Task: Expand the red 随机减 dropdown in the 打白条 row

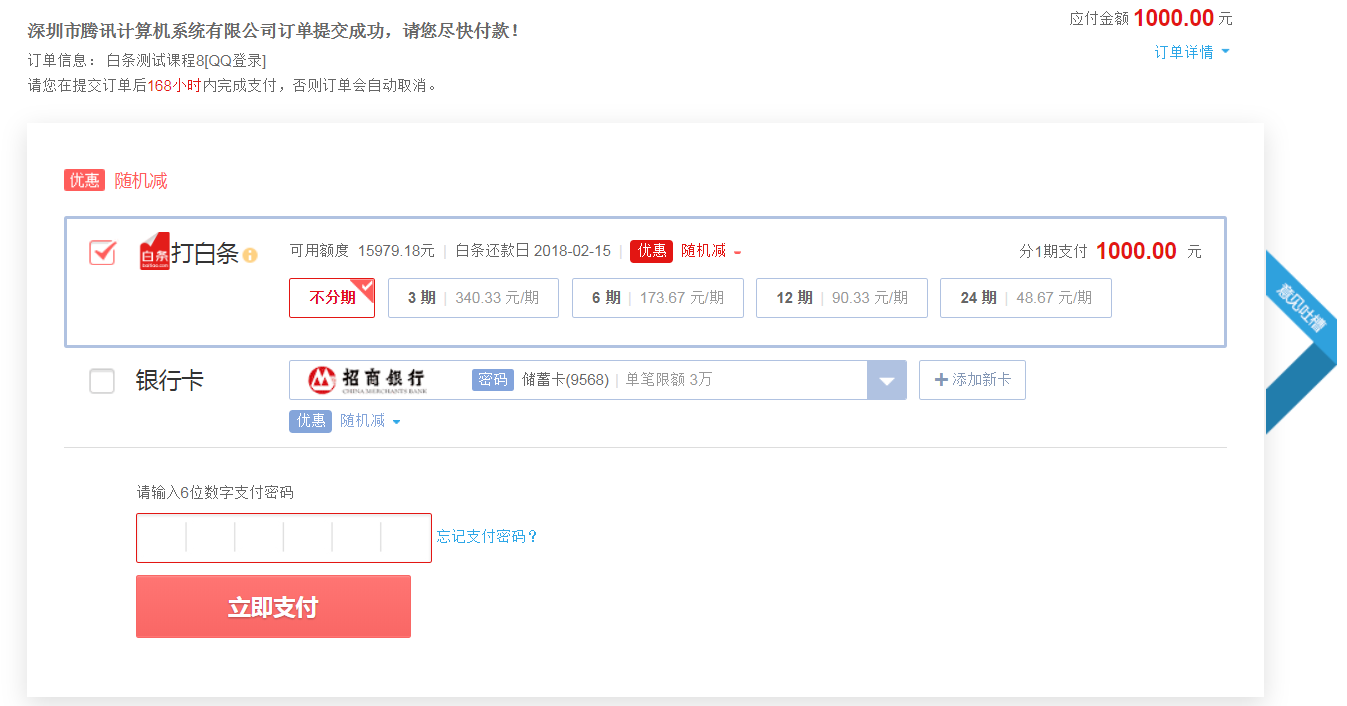Action: (x=711, y=251)
